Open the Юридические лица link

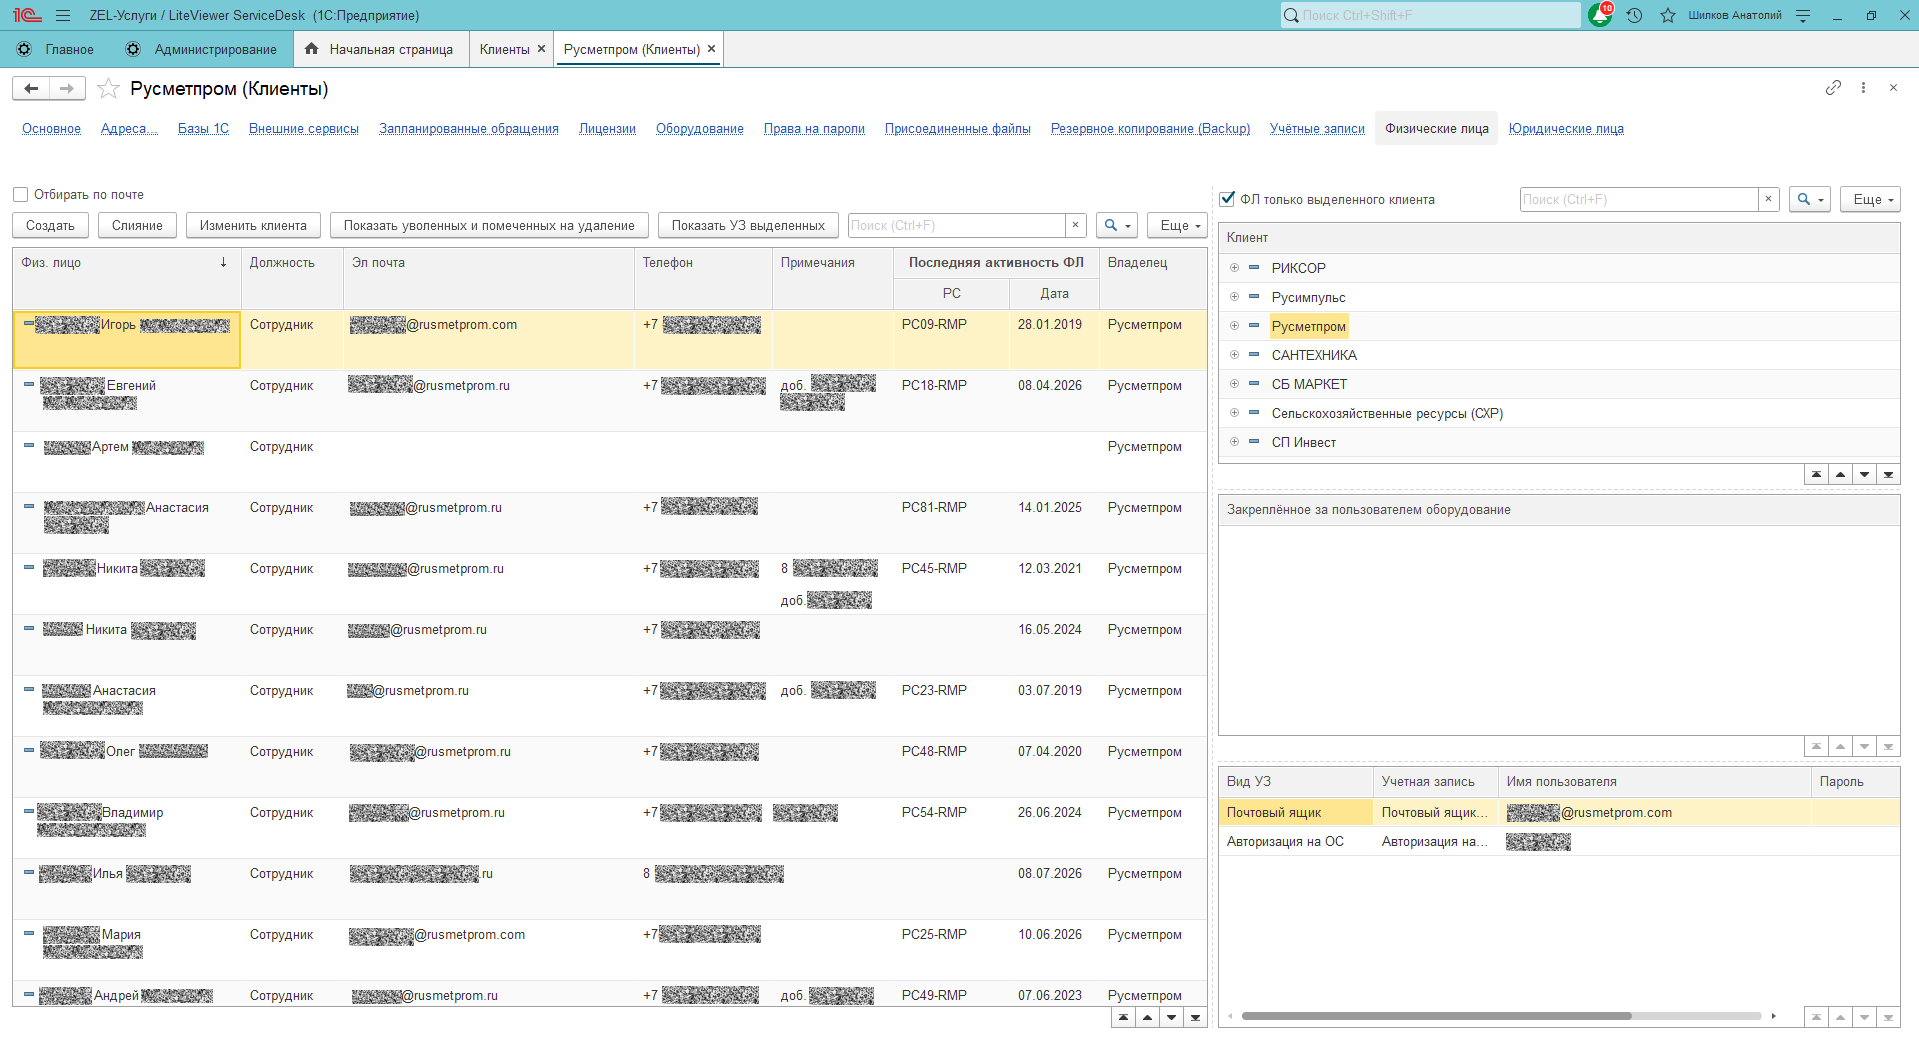[x=1566, y=128]
